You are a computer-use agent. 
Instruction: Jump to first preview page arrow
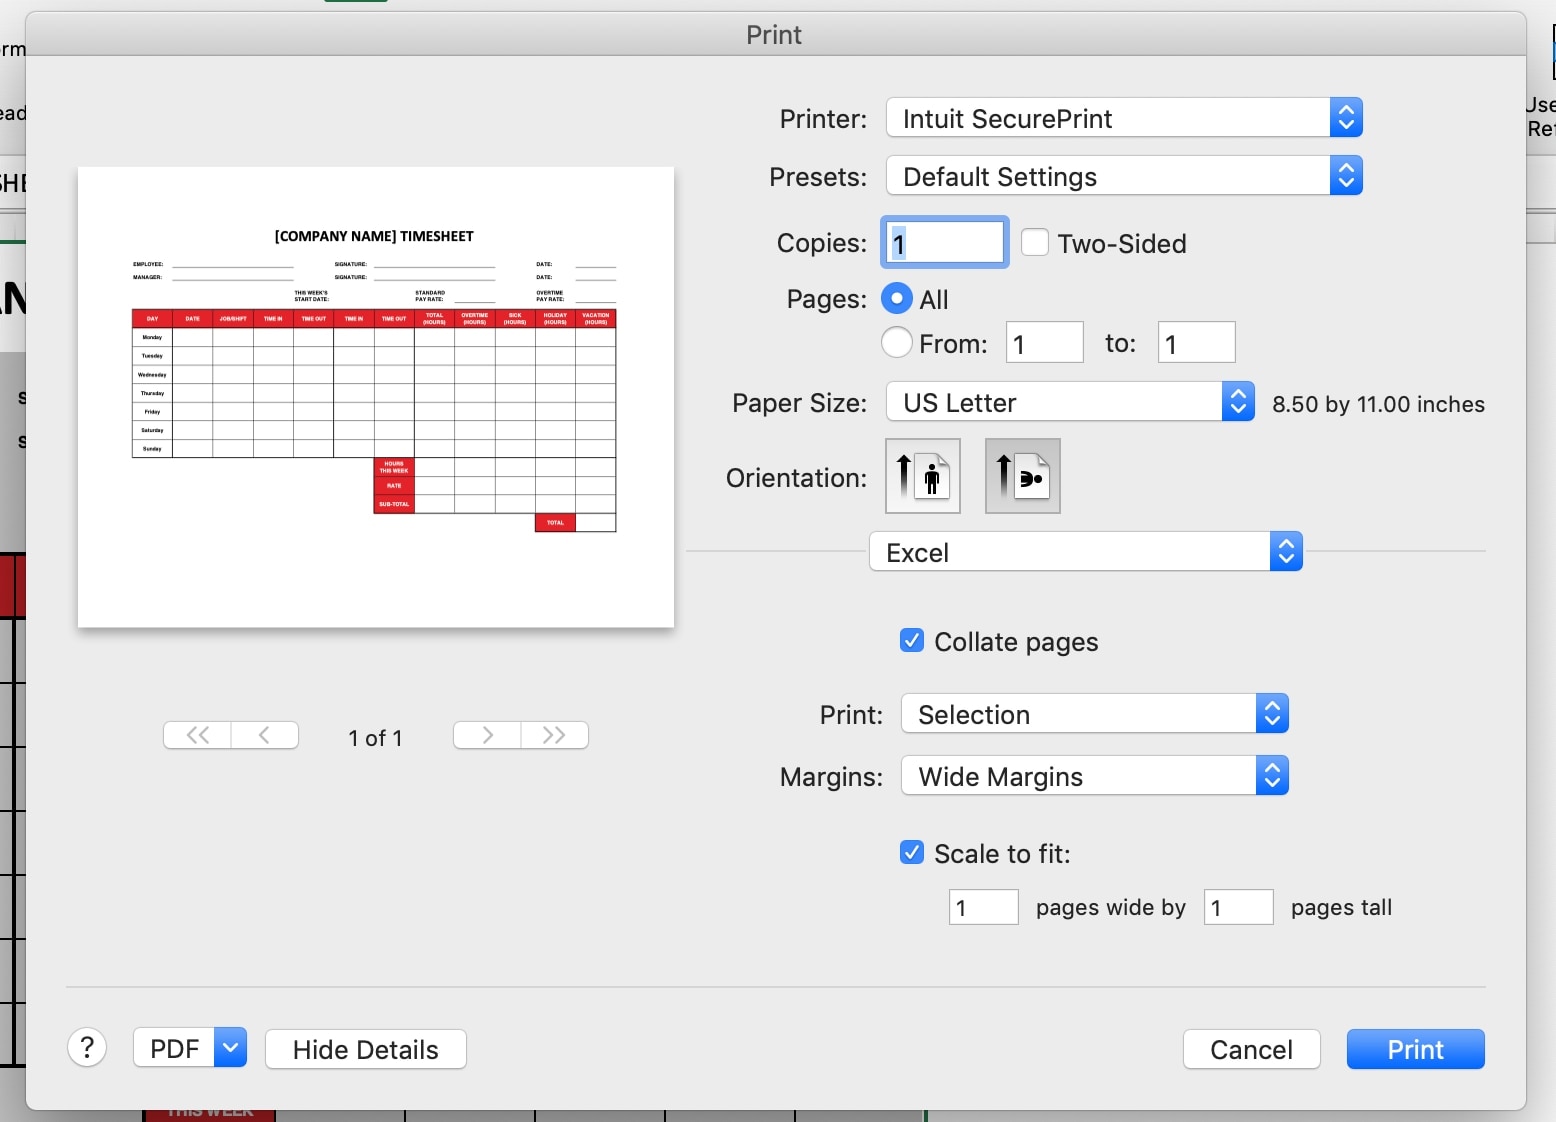(196, 736)
